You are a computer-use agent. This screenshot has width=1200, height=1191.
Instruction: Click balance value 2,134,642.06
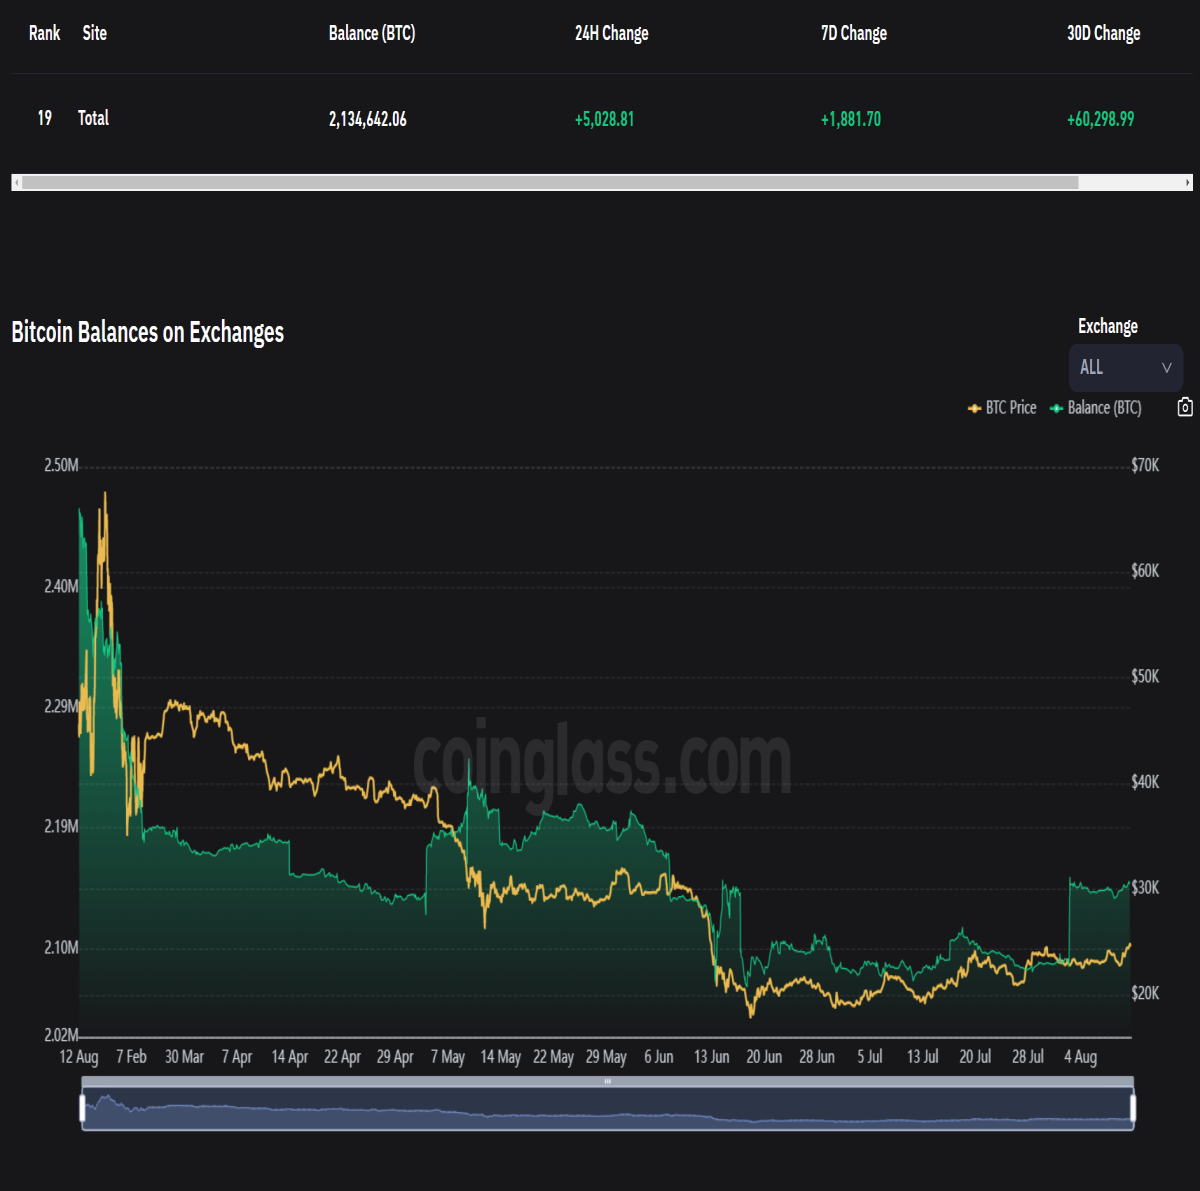tap(368, 119)
